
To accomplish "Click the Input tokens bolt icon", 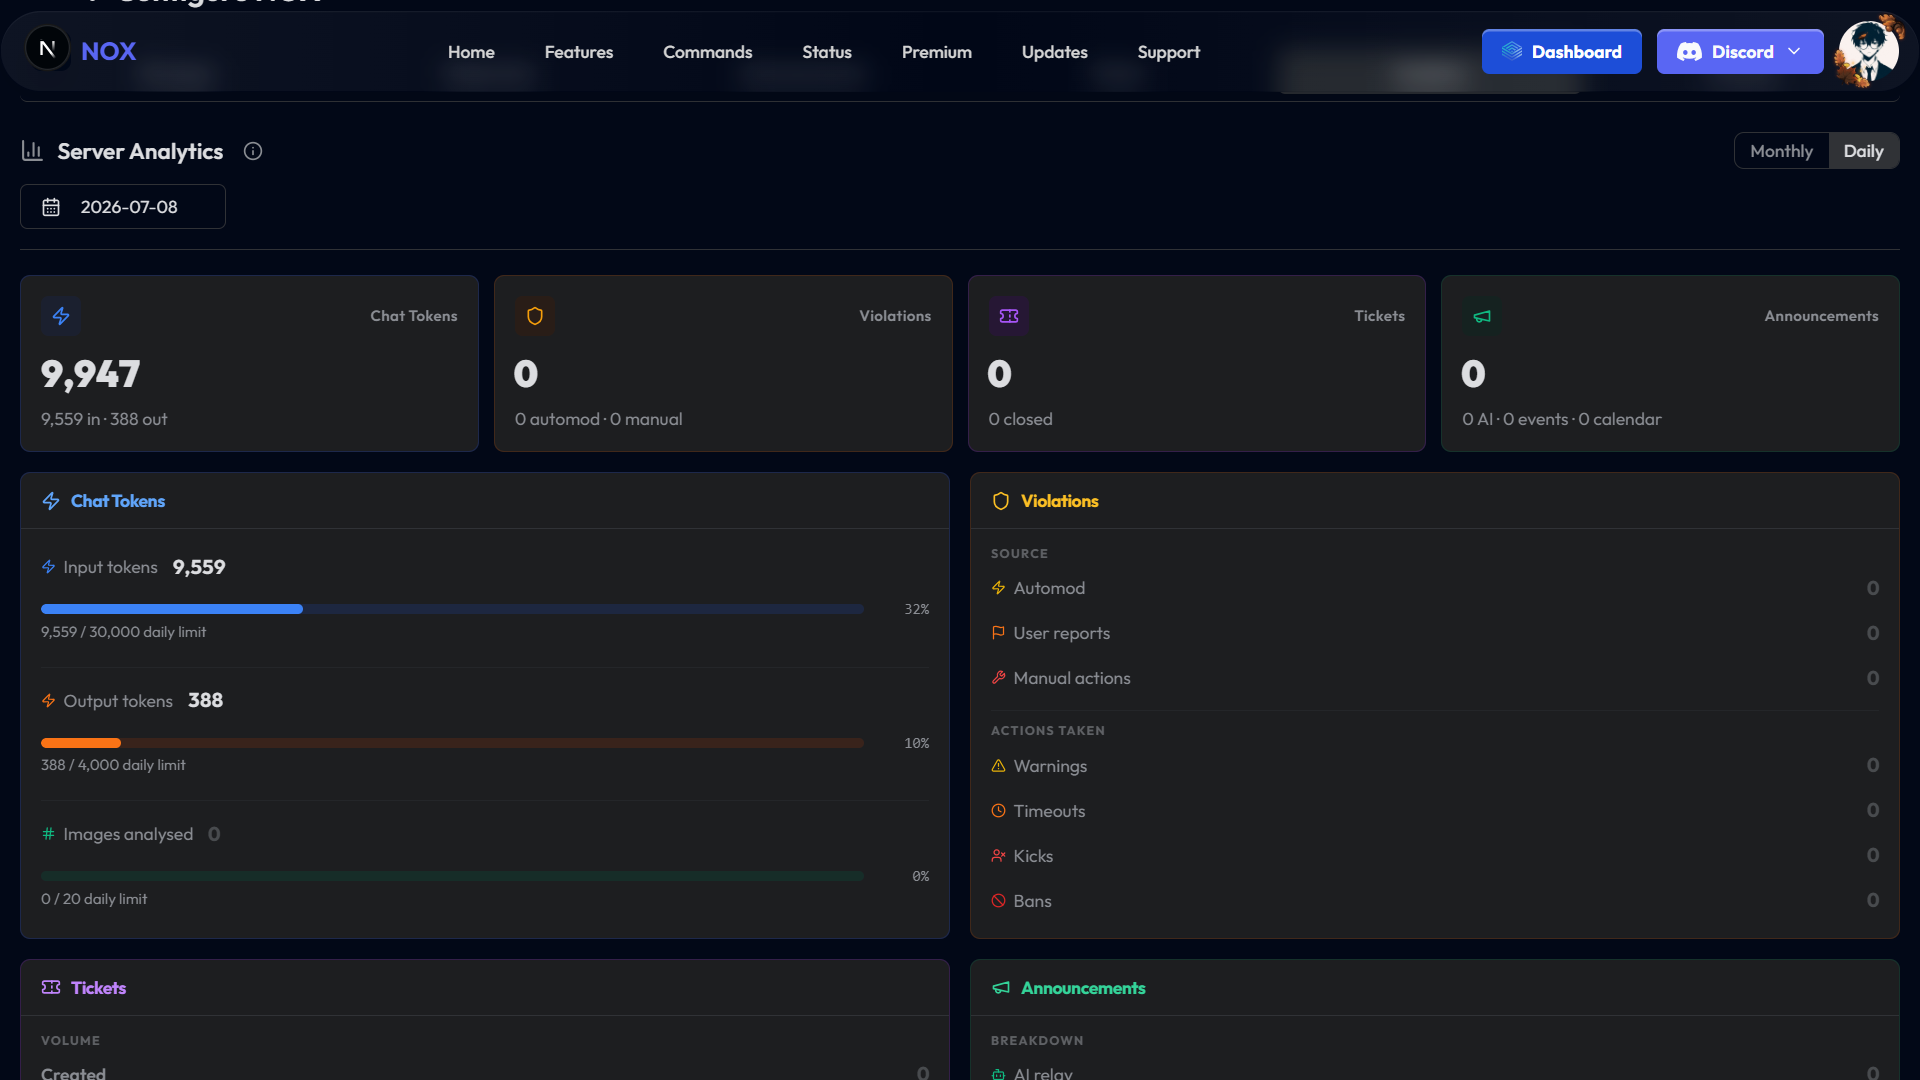I will click(x=48, y=567).
